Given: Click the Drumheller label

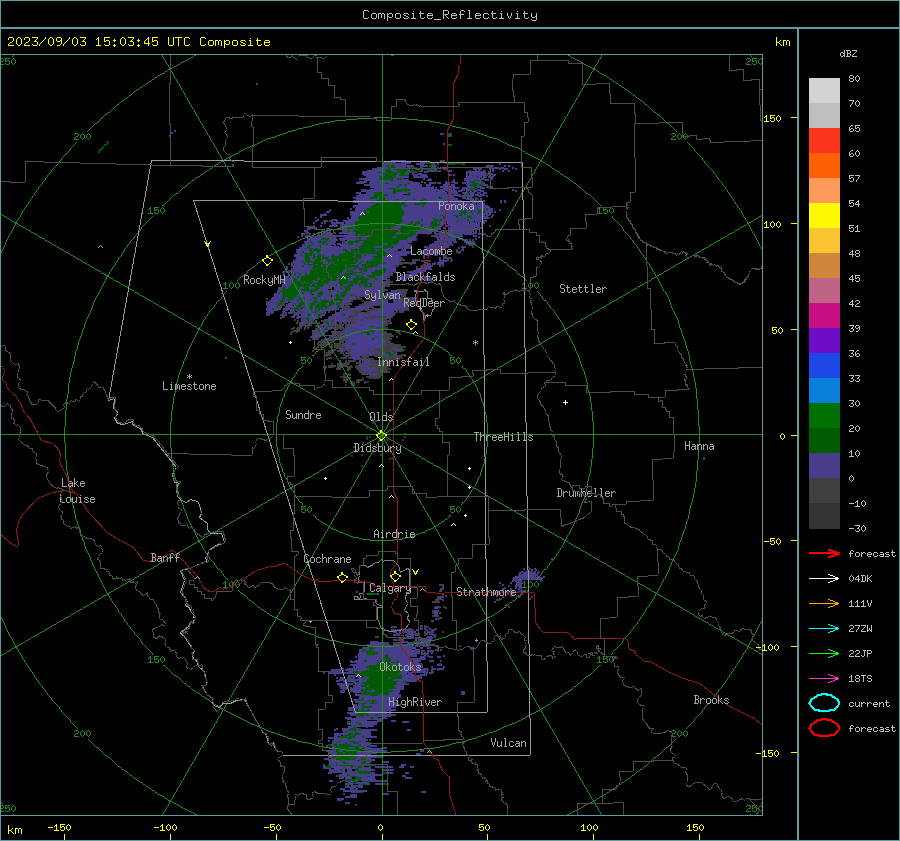Looking at the screenshot, I should (x=586, y=493).
